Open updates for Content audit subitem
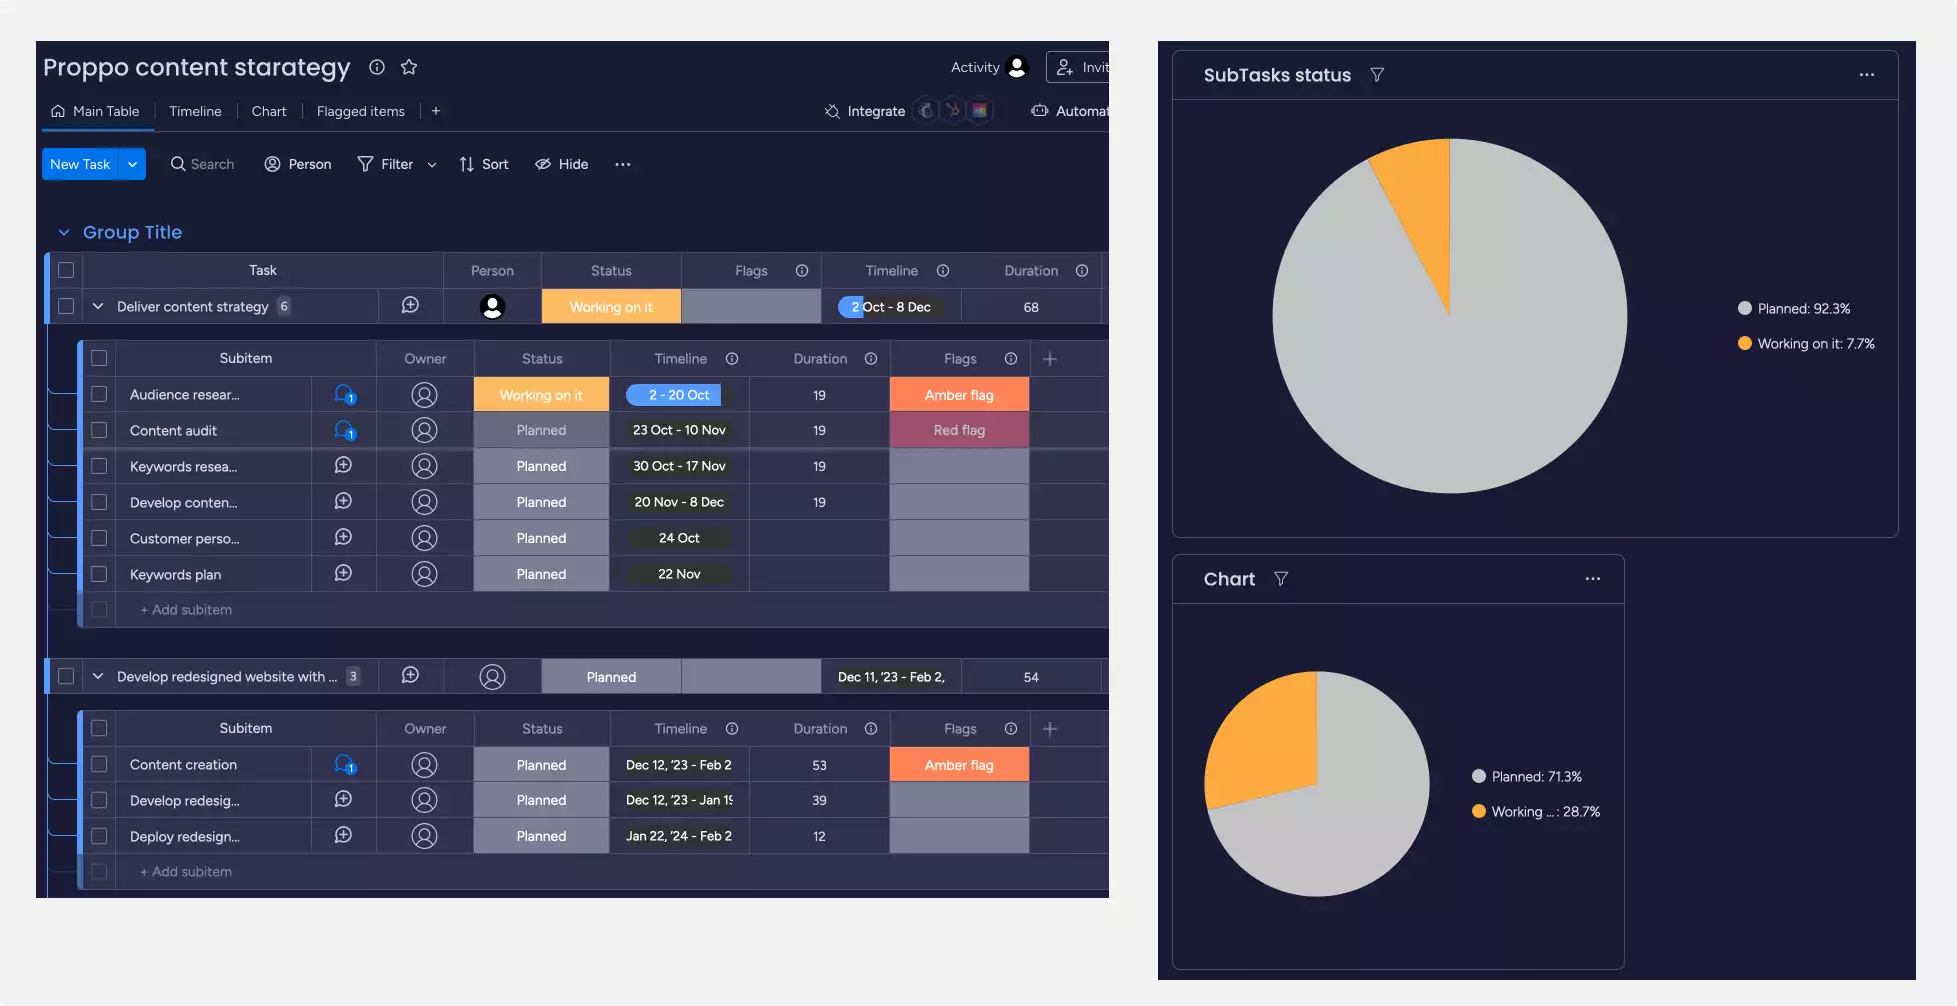The height and width of the screenshot is (1006, 1957). 345,430
